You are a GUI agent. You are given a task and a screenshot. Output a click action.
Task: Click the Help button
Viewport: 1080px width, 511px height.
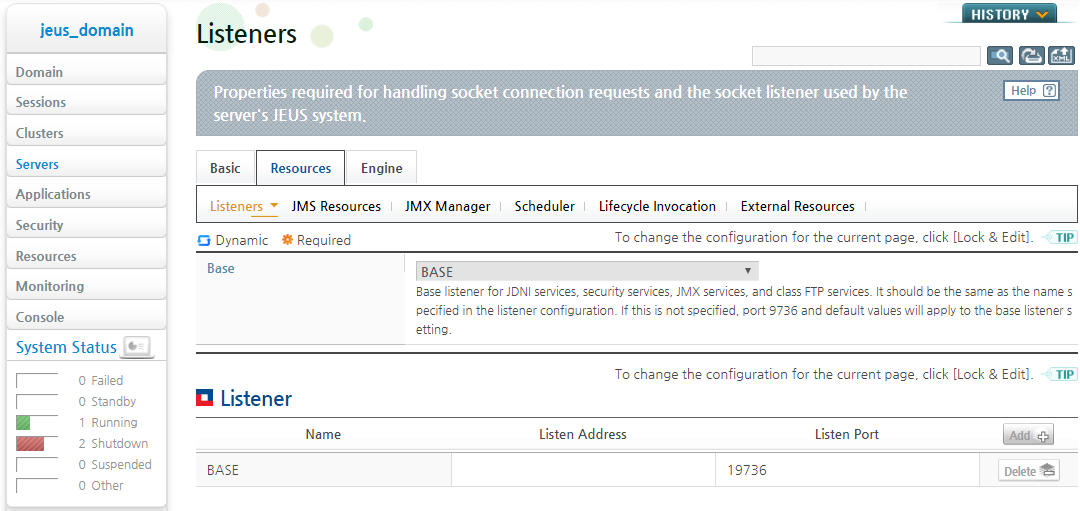coord(1030,90)
